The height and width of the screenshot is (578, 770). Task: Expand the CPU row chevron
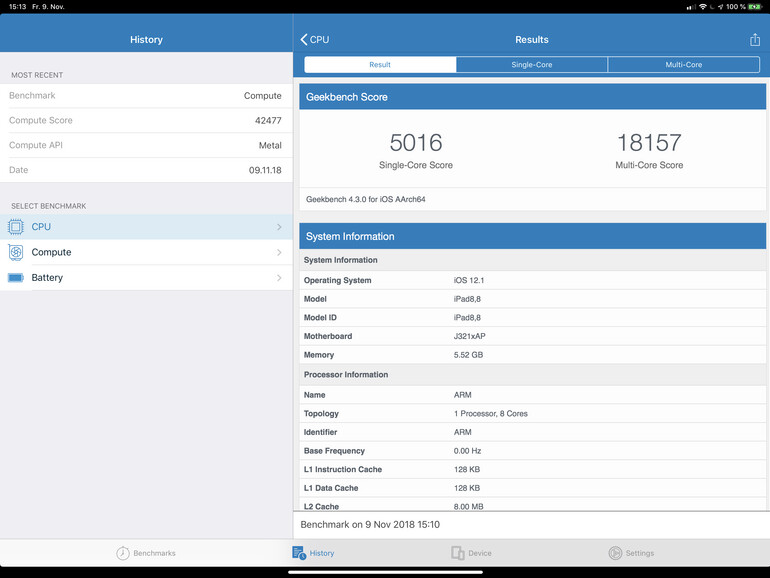click(x=279, y=227)
